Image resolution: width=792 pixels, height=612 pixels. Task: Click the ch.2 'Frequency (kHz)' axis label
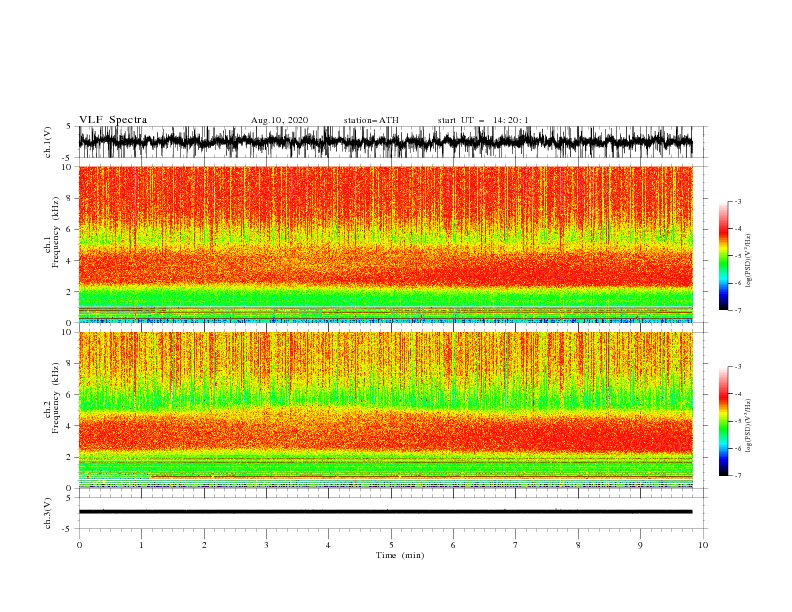(56, 398)
